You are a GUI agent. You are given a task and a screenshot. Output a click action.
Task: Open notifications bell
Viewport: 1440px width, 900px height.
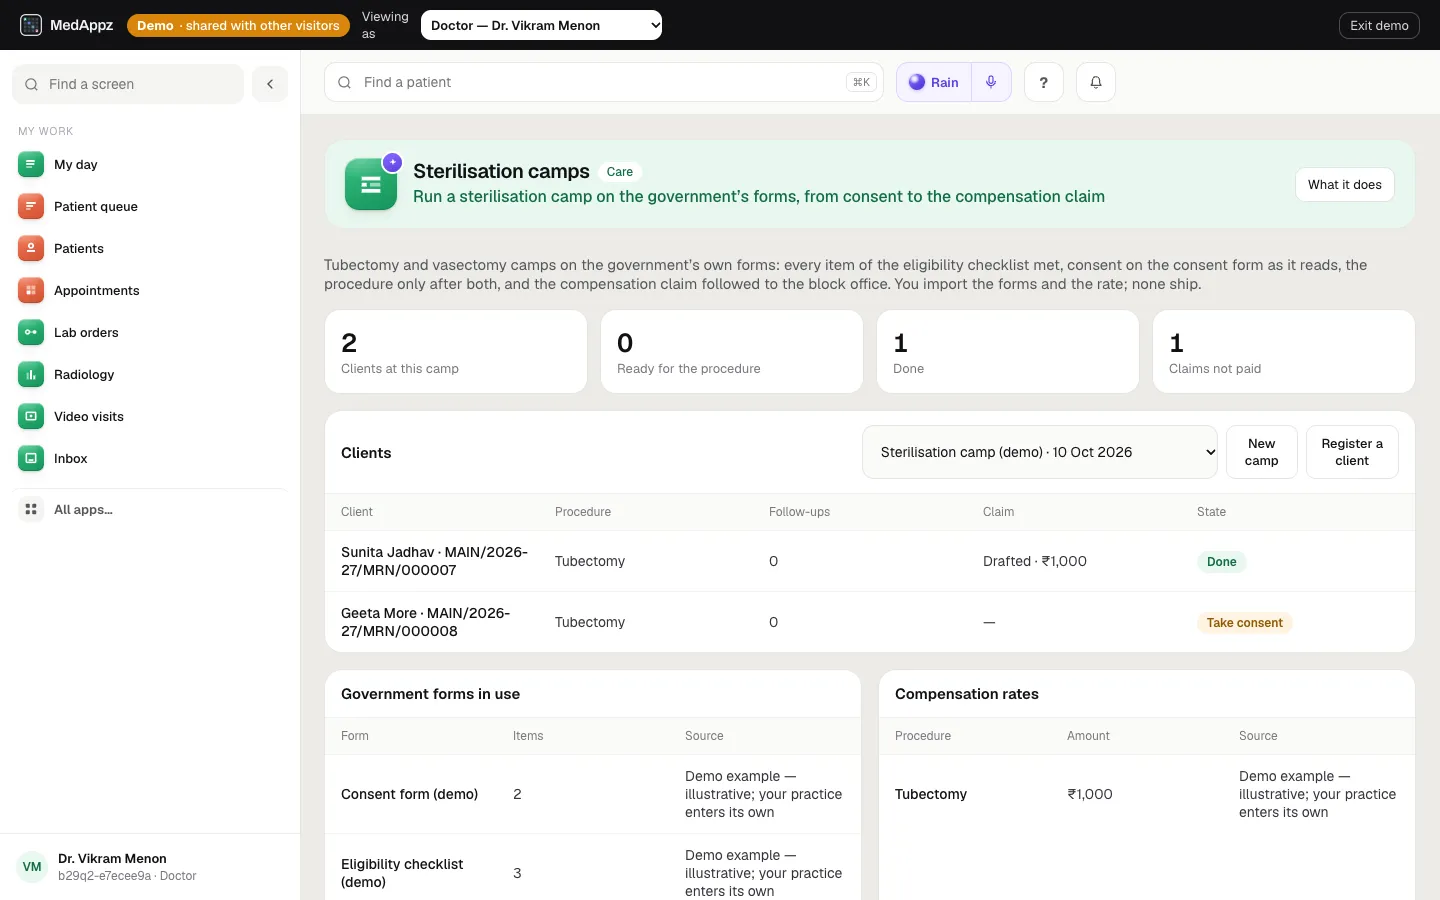tap(1096, 82)
